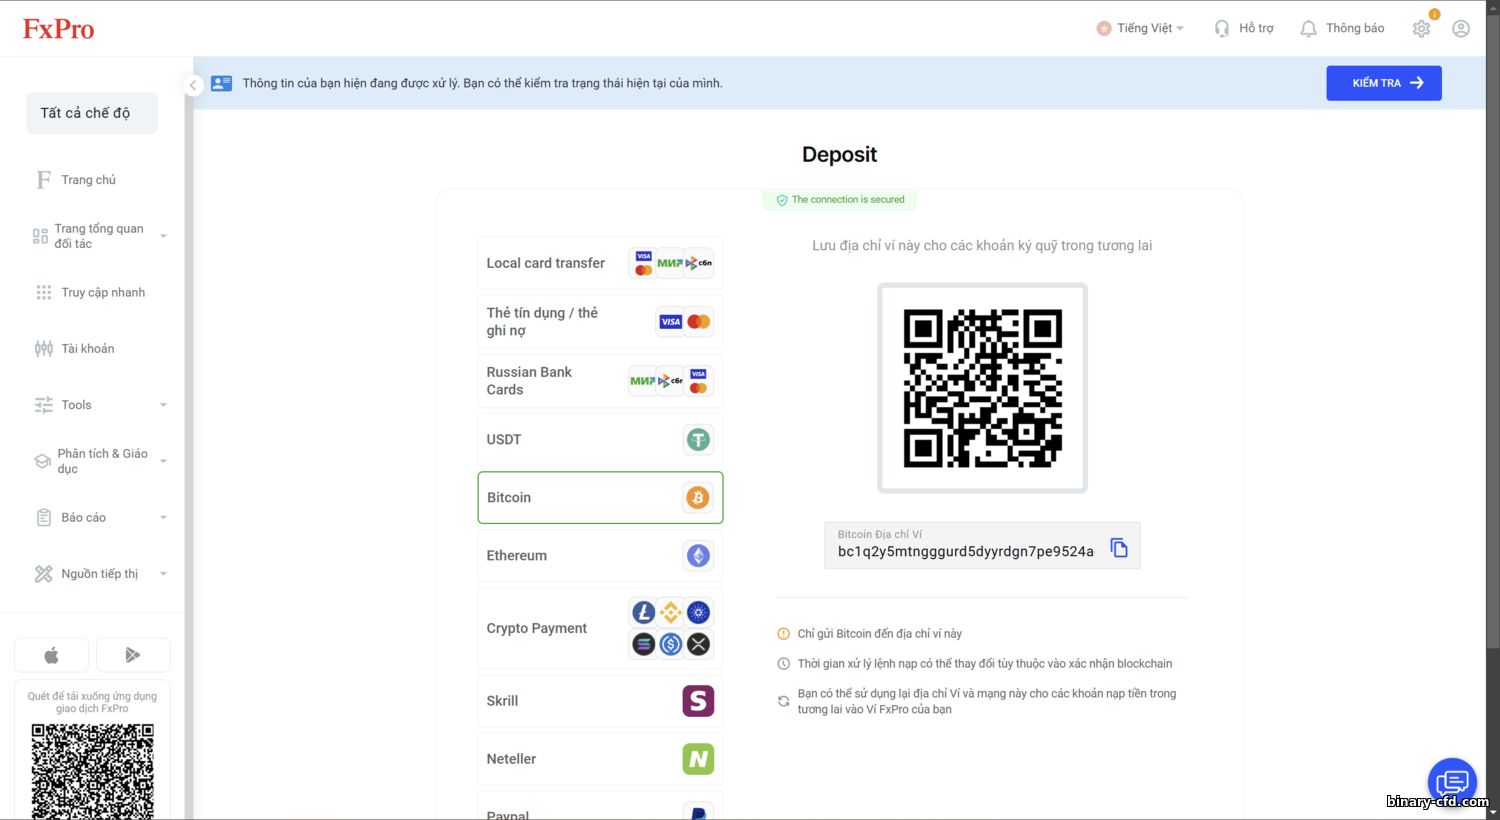This screenshot has height=820, width=1500.
Task: Click the Apple App Store icon
Action: [52, 655]
